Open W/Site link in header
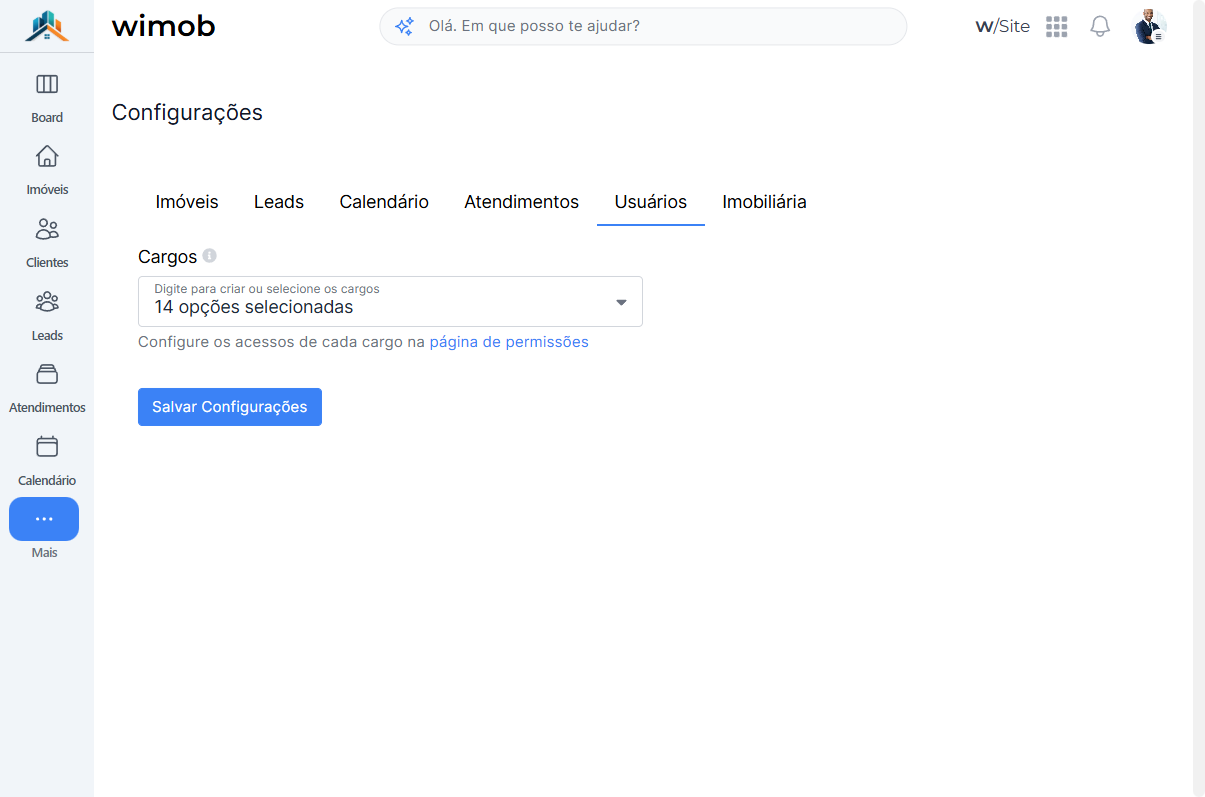1205x797 pixels. 1002,27
